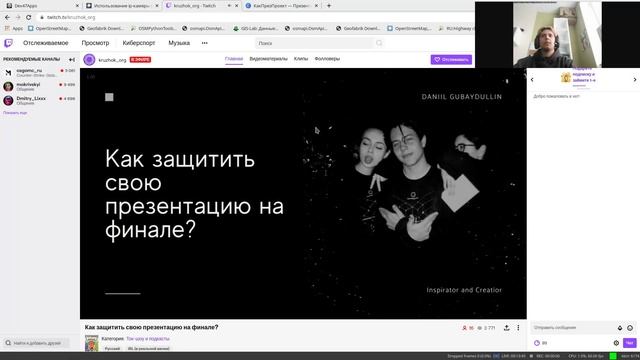The height and width of the screenshot is (360, 640).
Task: Click the stream title below video
Action: pyautogui.click(x=151, y=327)
